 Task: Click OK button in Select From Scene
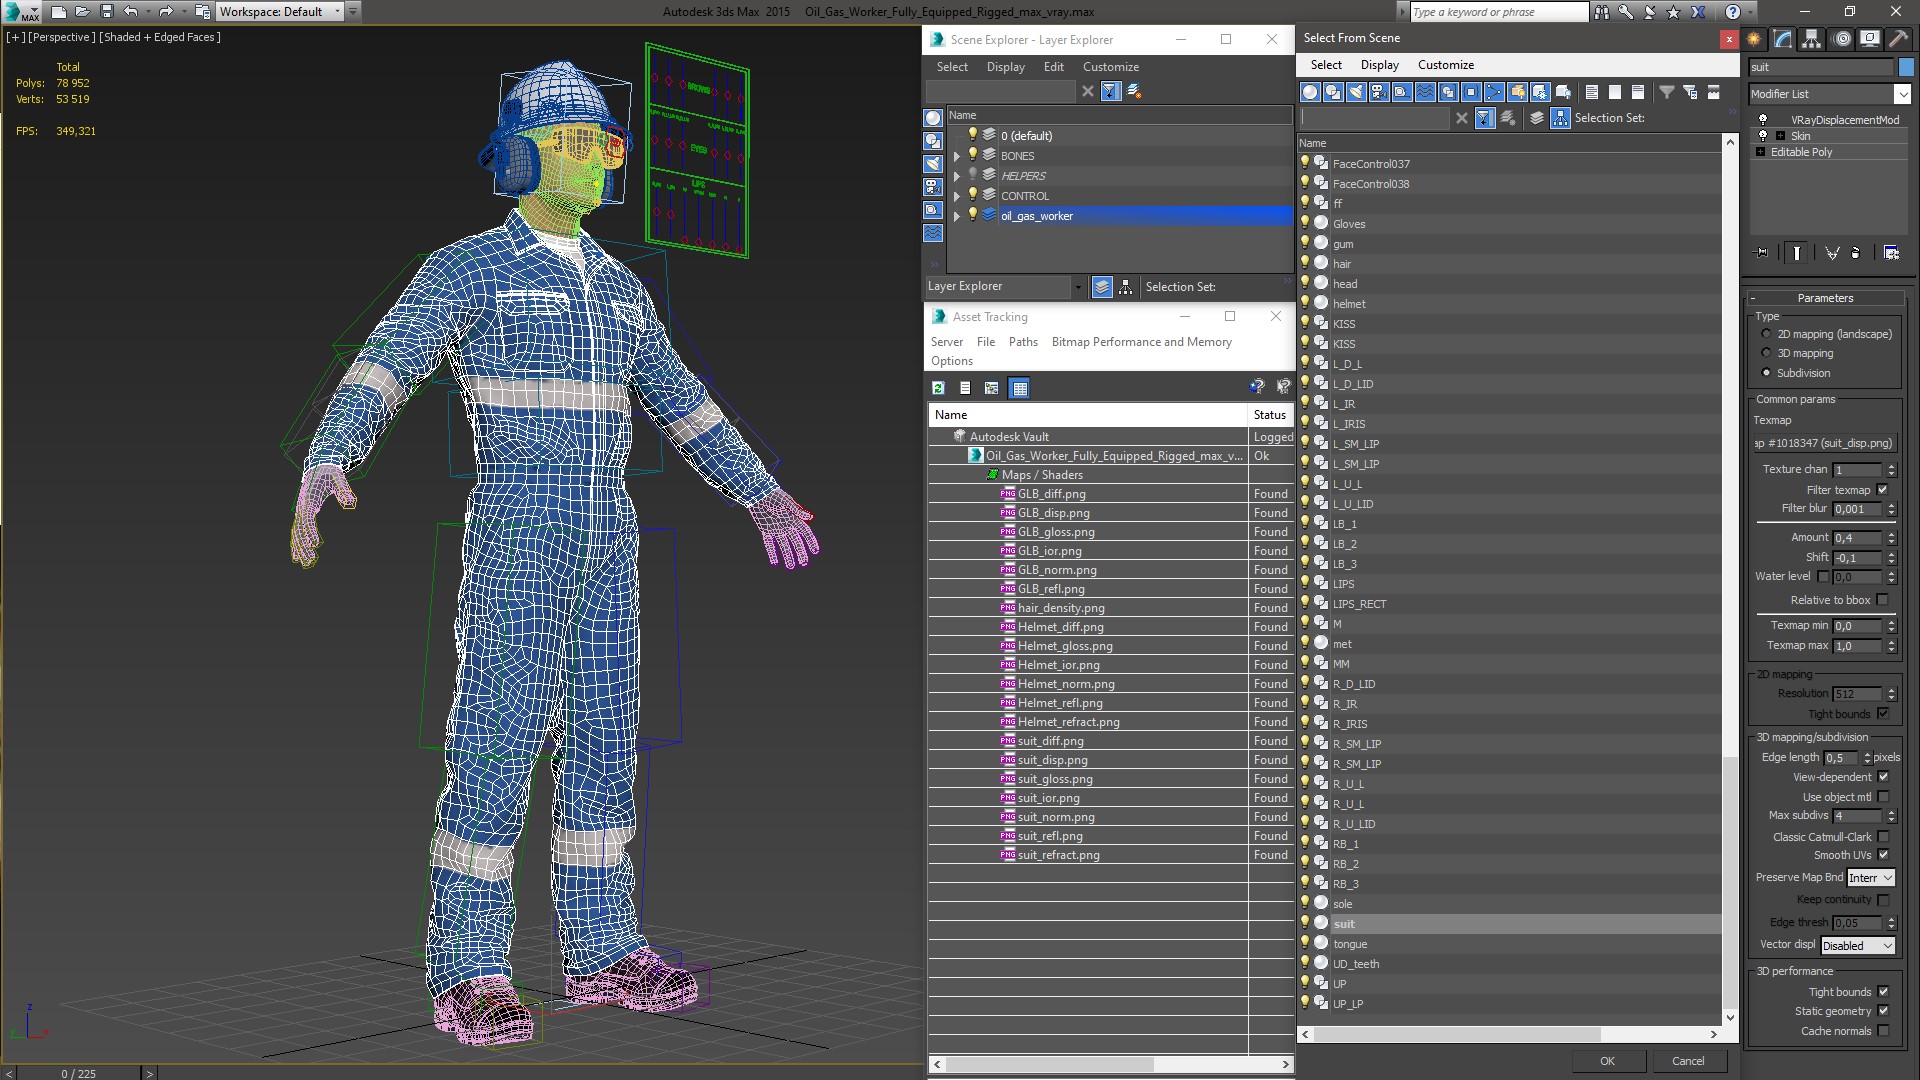1606,1061
